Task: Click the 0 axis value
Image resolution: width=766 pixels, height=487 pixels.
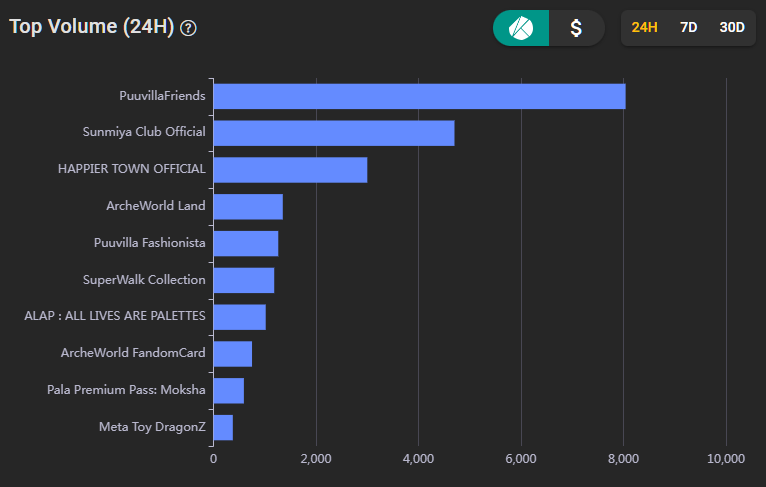Action: pos(213,459)
